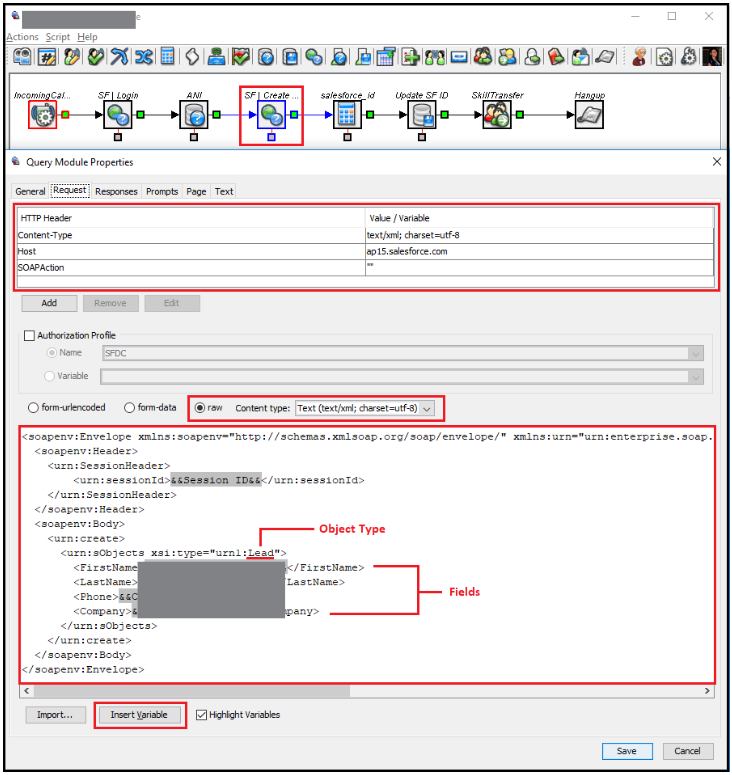The height and width of the screenshot is (775, 732).
Task: Open the Text tab
Action: coord(224,191)
